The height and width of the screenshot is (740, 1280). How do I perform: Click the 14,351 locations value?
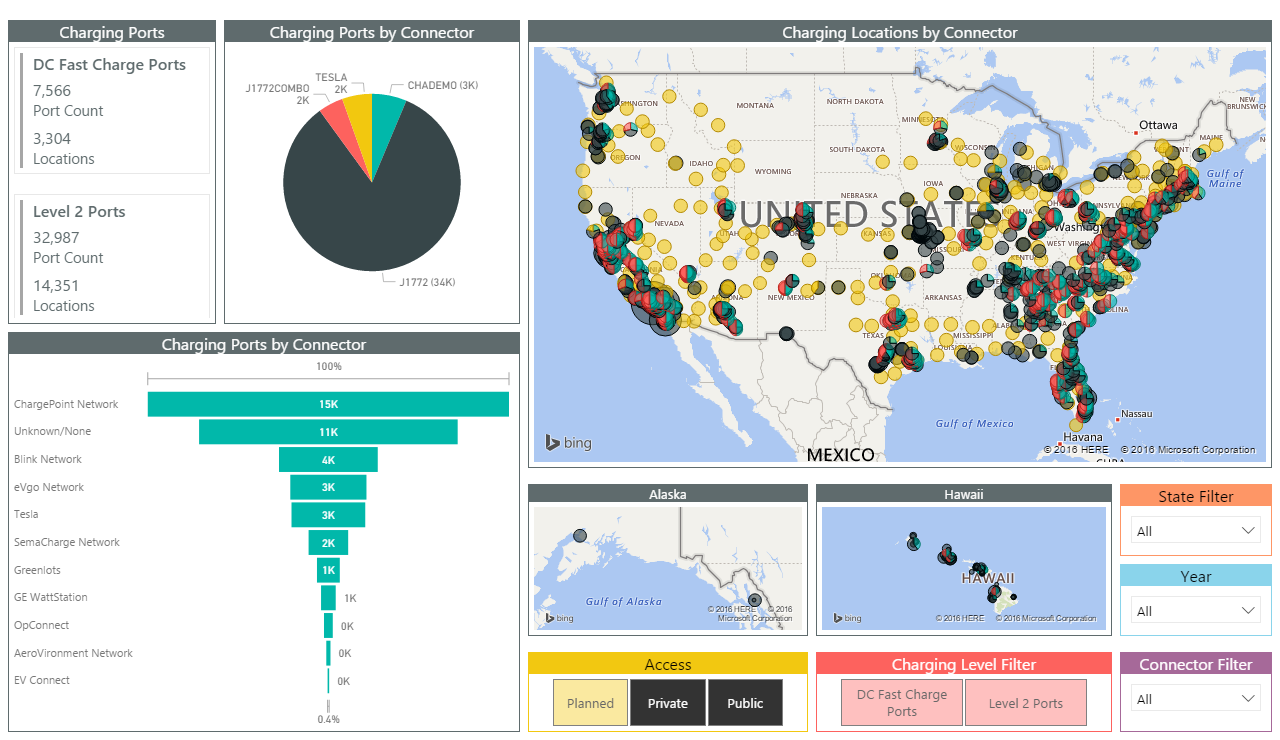click(x=56, y=286)
